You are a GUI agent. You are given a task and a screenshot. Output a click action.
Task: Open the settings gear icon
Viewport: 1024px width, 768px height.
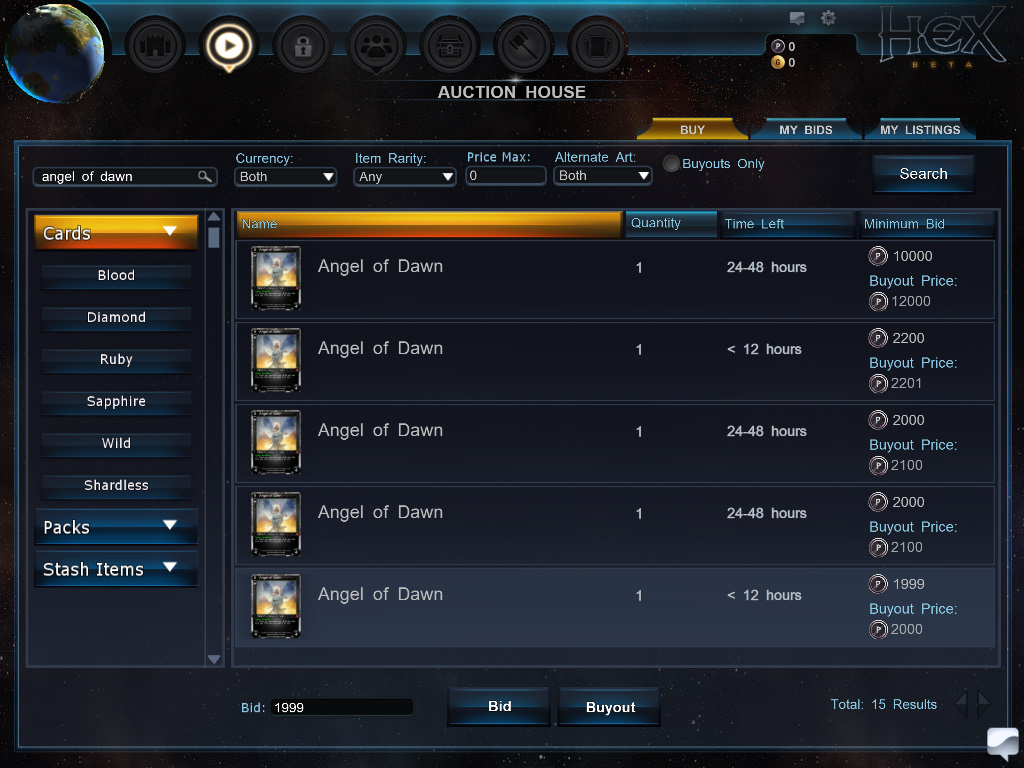[x=828, y=18]
